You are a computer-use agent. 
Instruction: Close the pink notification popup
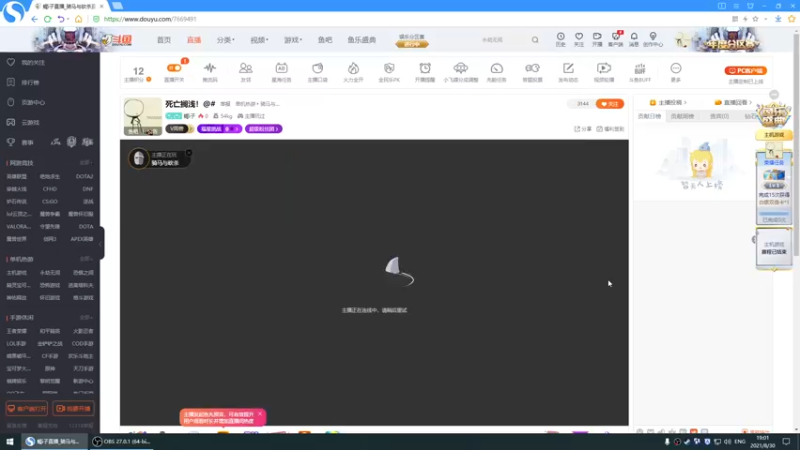tap(260, 414)
